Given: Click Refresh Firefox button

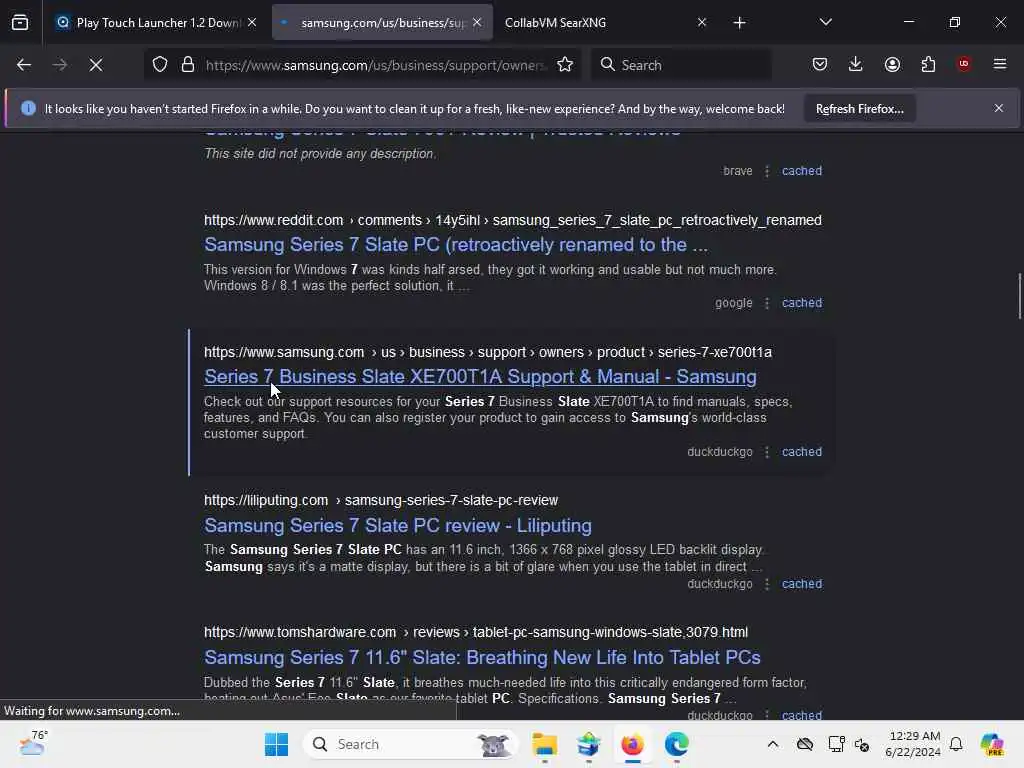Looking at the screenshot, I should click(x=859, y=108).
